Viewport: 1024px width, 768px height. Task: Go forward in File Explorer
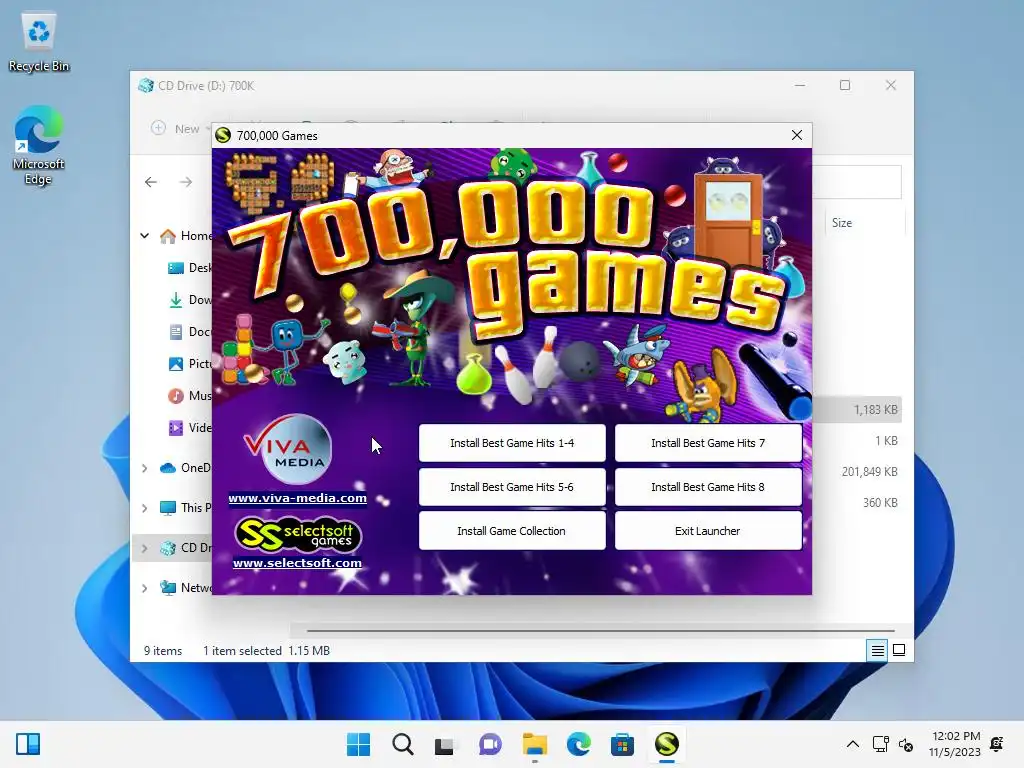[186, 182]
